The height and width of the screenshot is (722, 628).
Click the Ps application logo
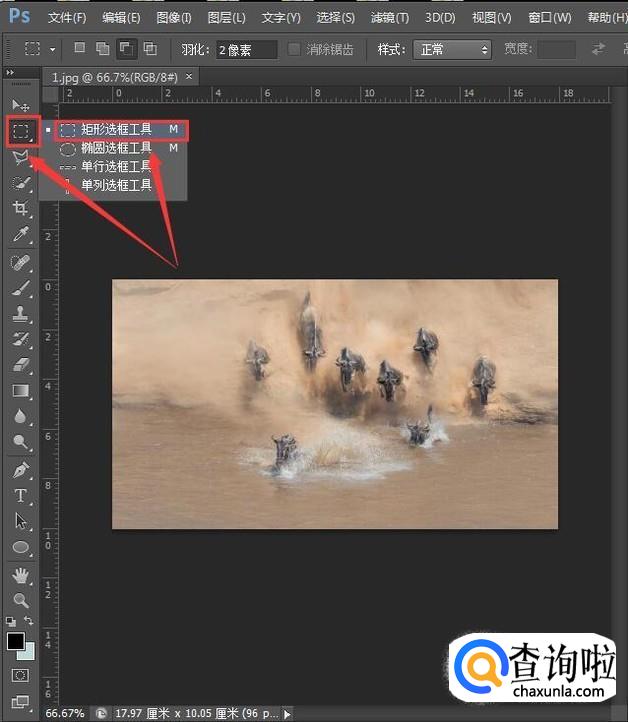pyautogui.click(x=19, y=17)
